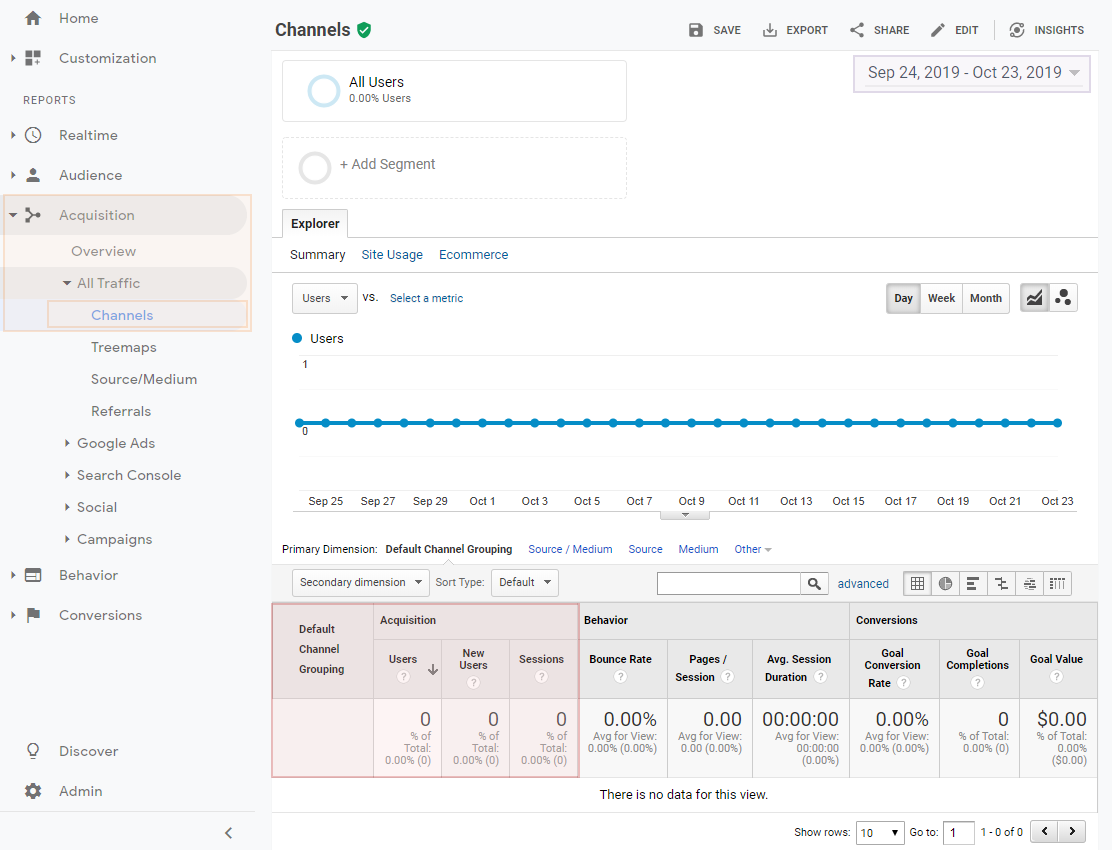Screen dimensions: 1112x850
Task: Select Performance bar view icon
Action: (973, 583)
